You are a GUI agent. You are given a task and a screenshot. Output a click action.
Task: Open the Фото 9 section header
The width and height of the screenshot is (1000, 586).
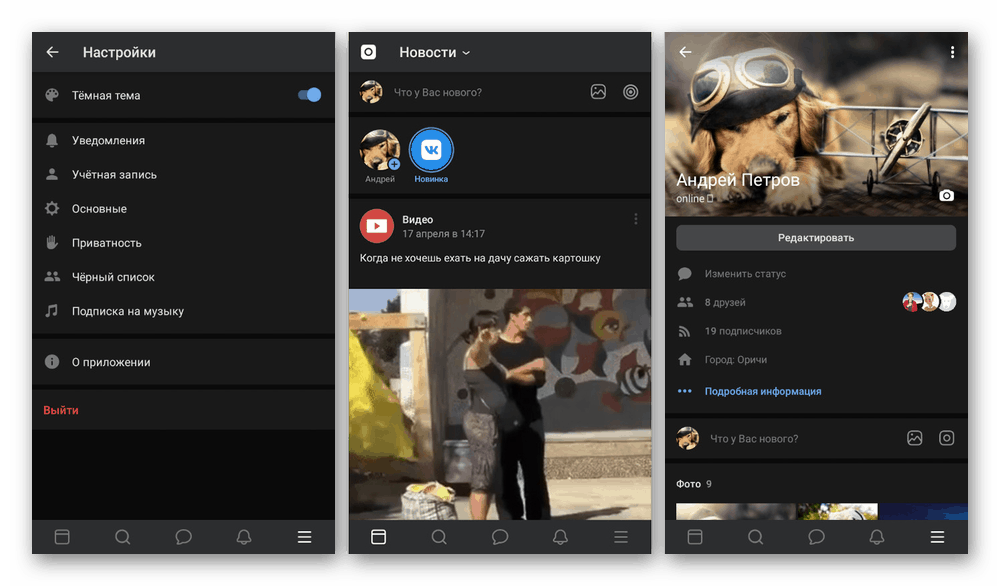(x=694, y=484)
